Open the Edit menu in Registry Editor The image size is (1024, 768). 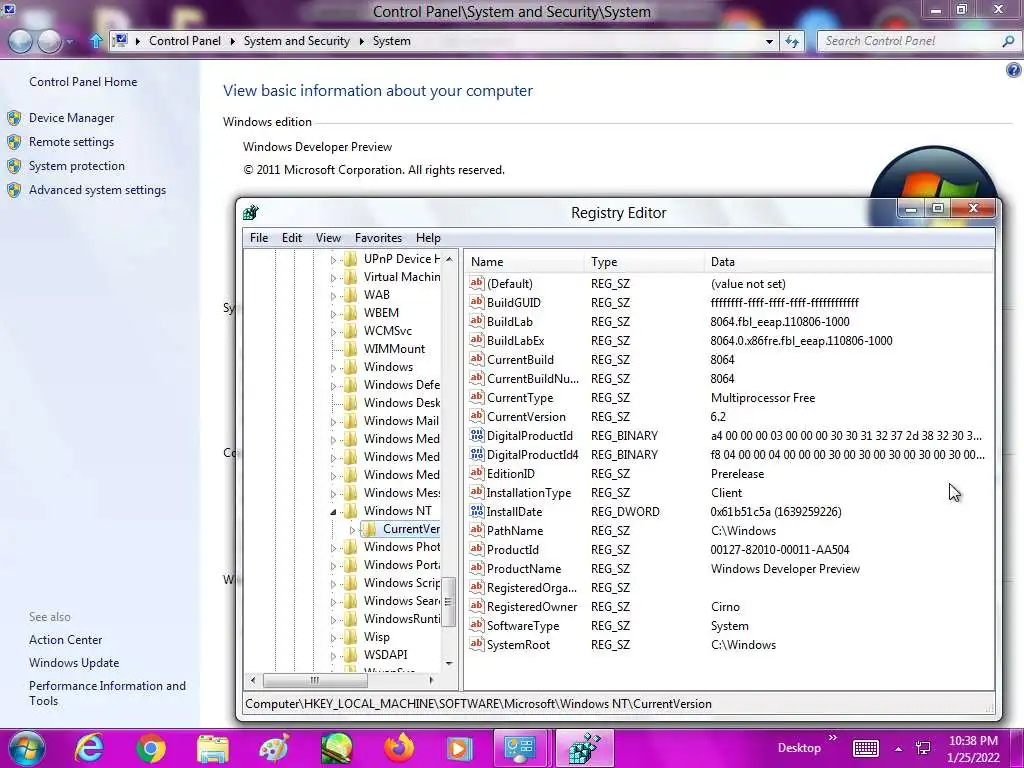[291, 238]
